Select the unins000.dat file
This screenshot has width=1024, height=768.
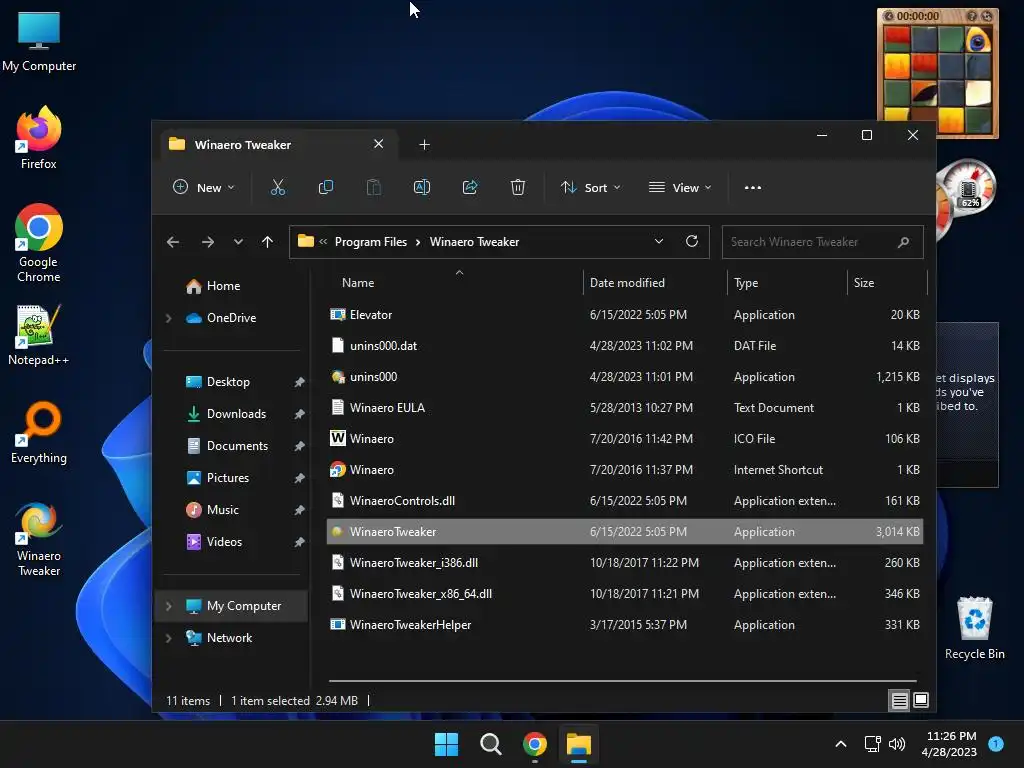point(624,345)
